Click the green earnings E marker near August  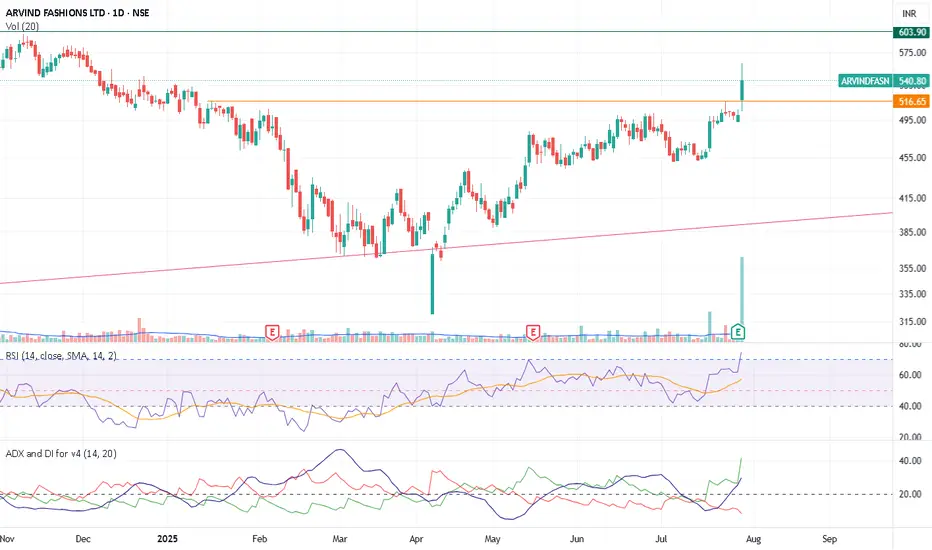[x=738, y=332]
